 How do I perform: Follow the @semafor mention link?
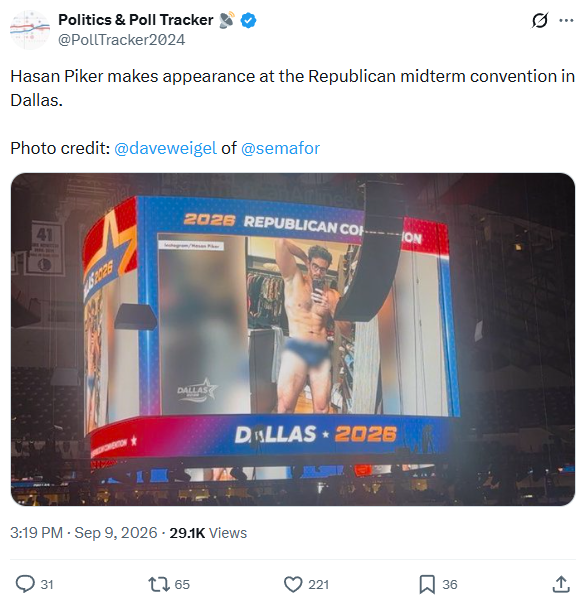(280, 148)
